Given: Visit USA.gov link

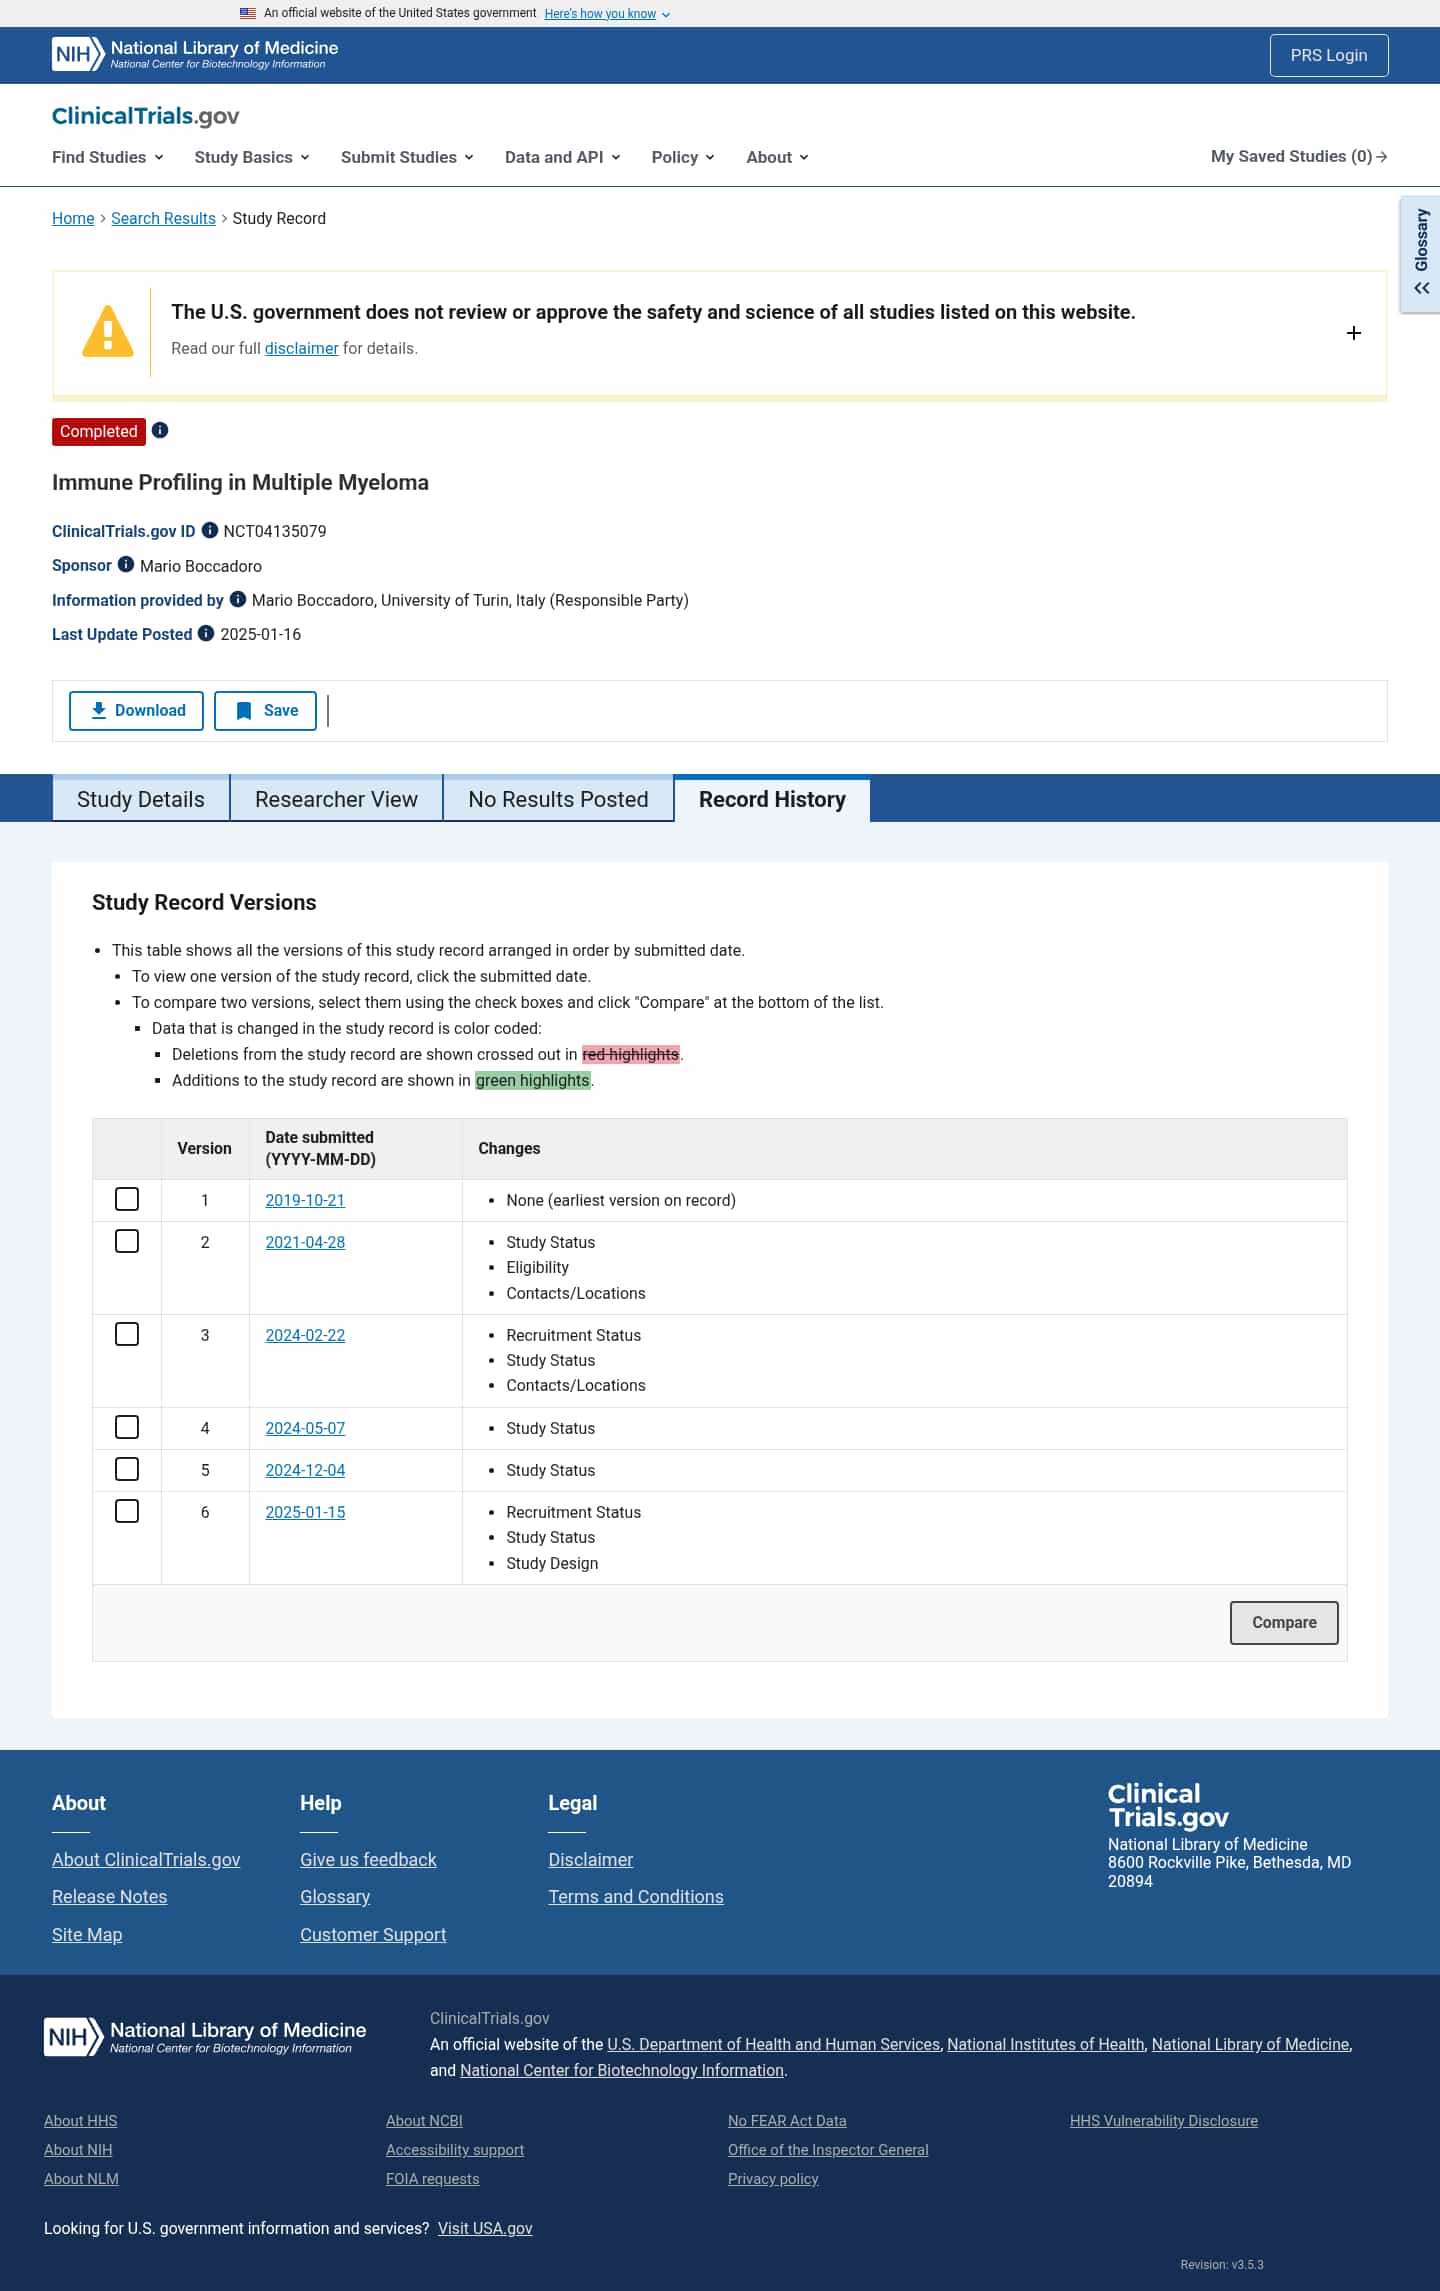Looking at the screenshot, I should 485,2228.
